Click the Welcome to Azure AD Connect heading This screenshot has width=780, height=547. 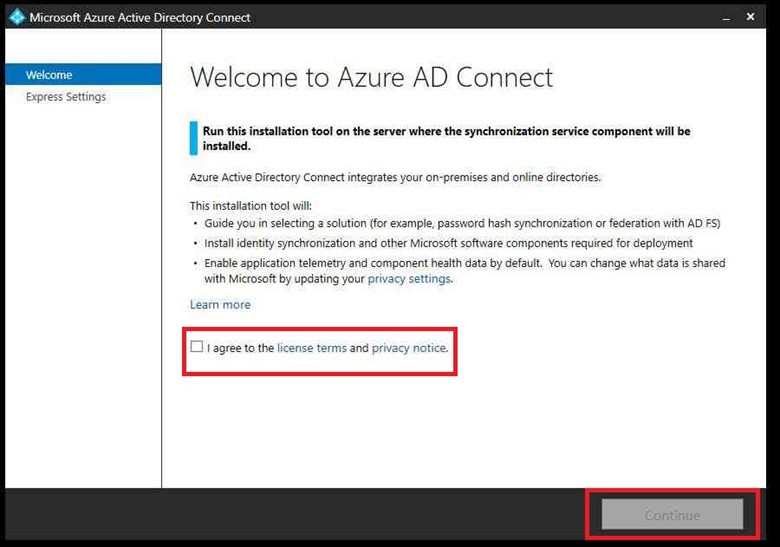[x=371, y=77]
